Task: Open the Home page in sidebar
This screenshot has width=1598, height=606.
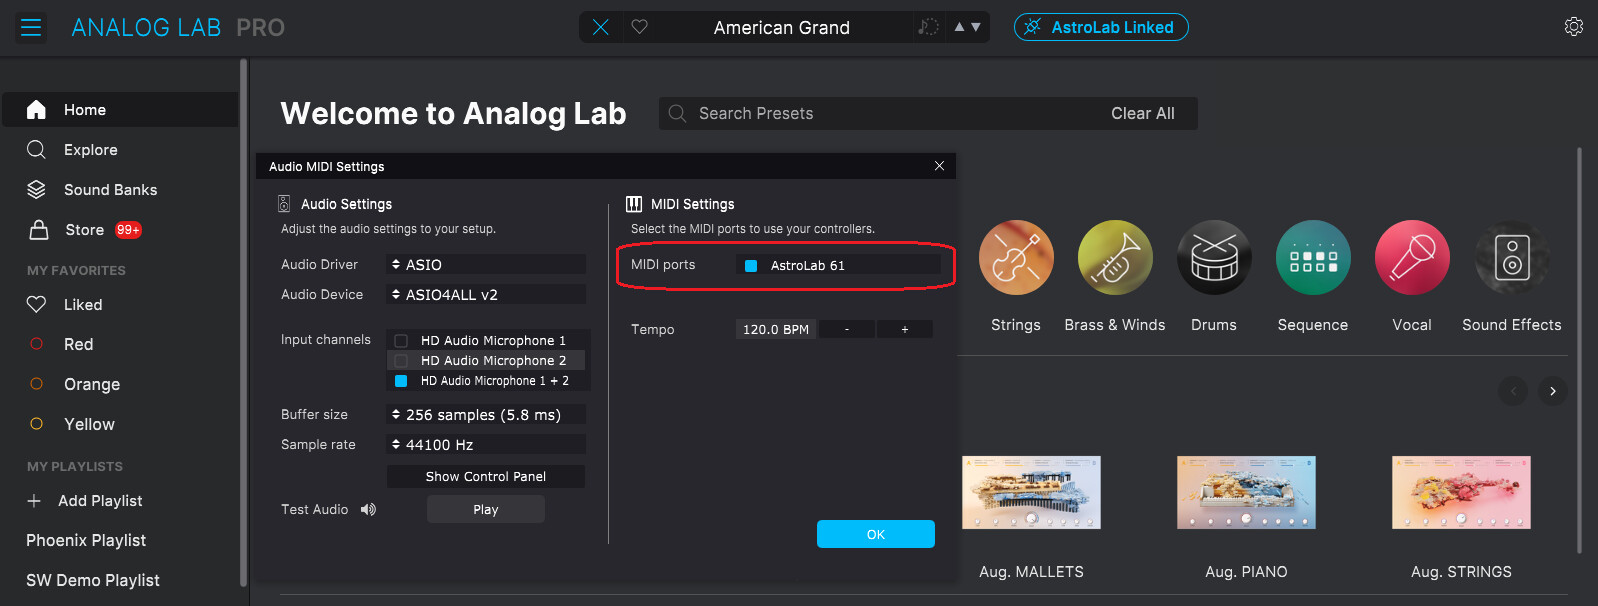Action: tap(120, 110)
